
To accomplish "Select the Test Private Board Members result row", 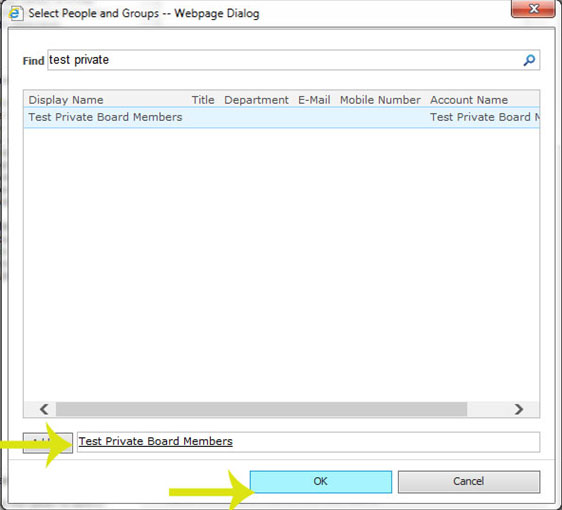I will pos(282,117).
